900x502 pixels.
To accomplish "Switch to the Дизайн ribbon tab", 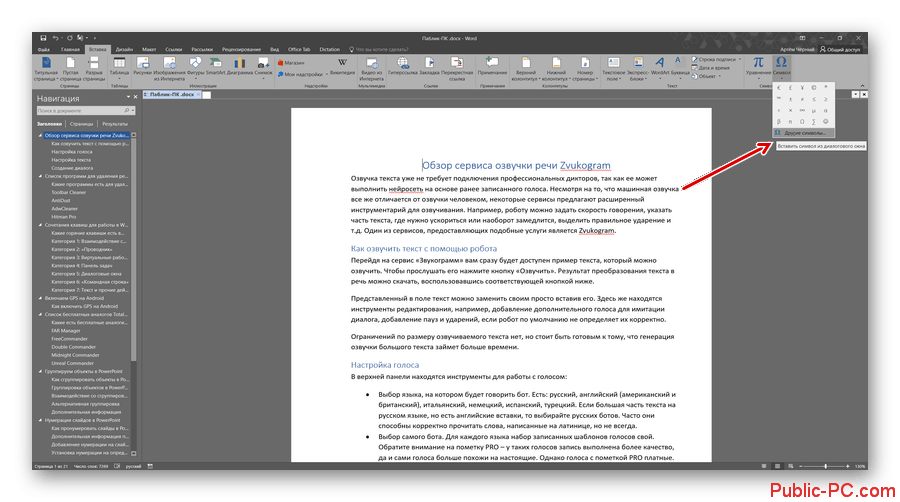I will [x=124, y=49].
